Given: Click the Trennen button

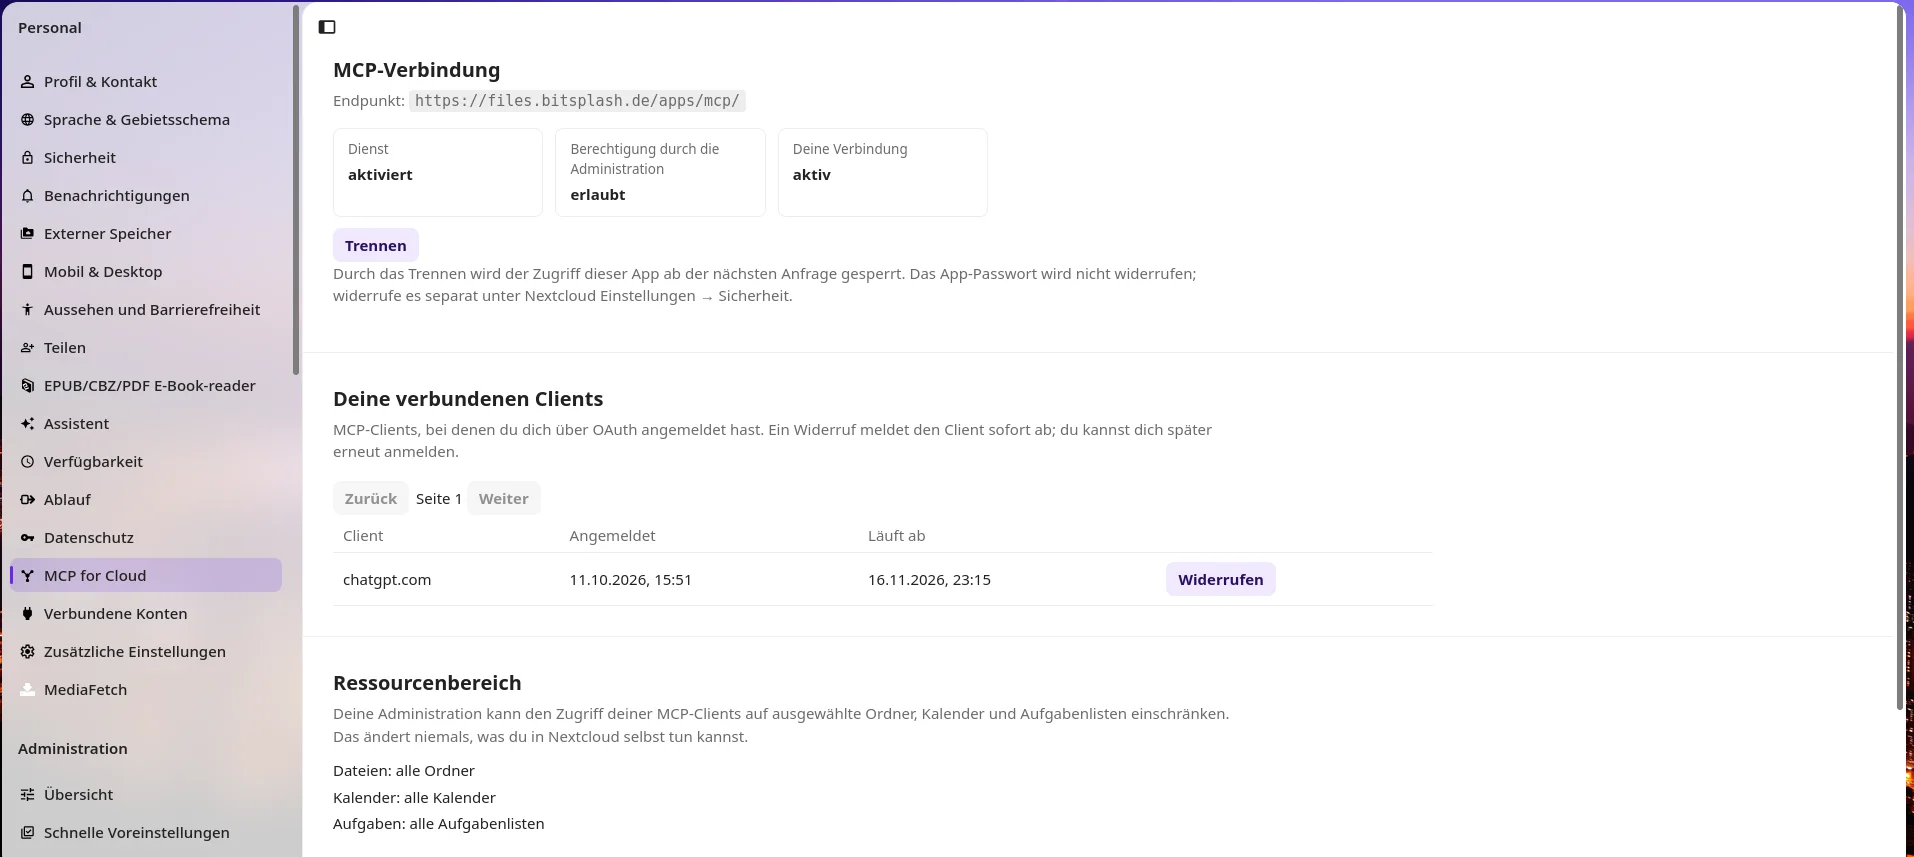Looking at the screenshot, I should tap(376, 246).
